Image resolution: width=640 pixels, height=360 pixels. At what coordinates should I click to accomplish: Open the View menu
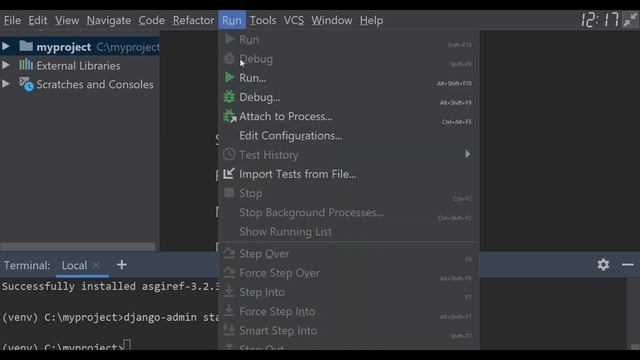click(67, 20)
